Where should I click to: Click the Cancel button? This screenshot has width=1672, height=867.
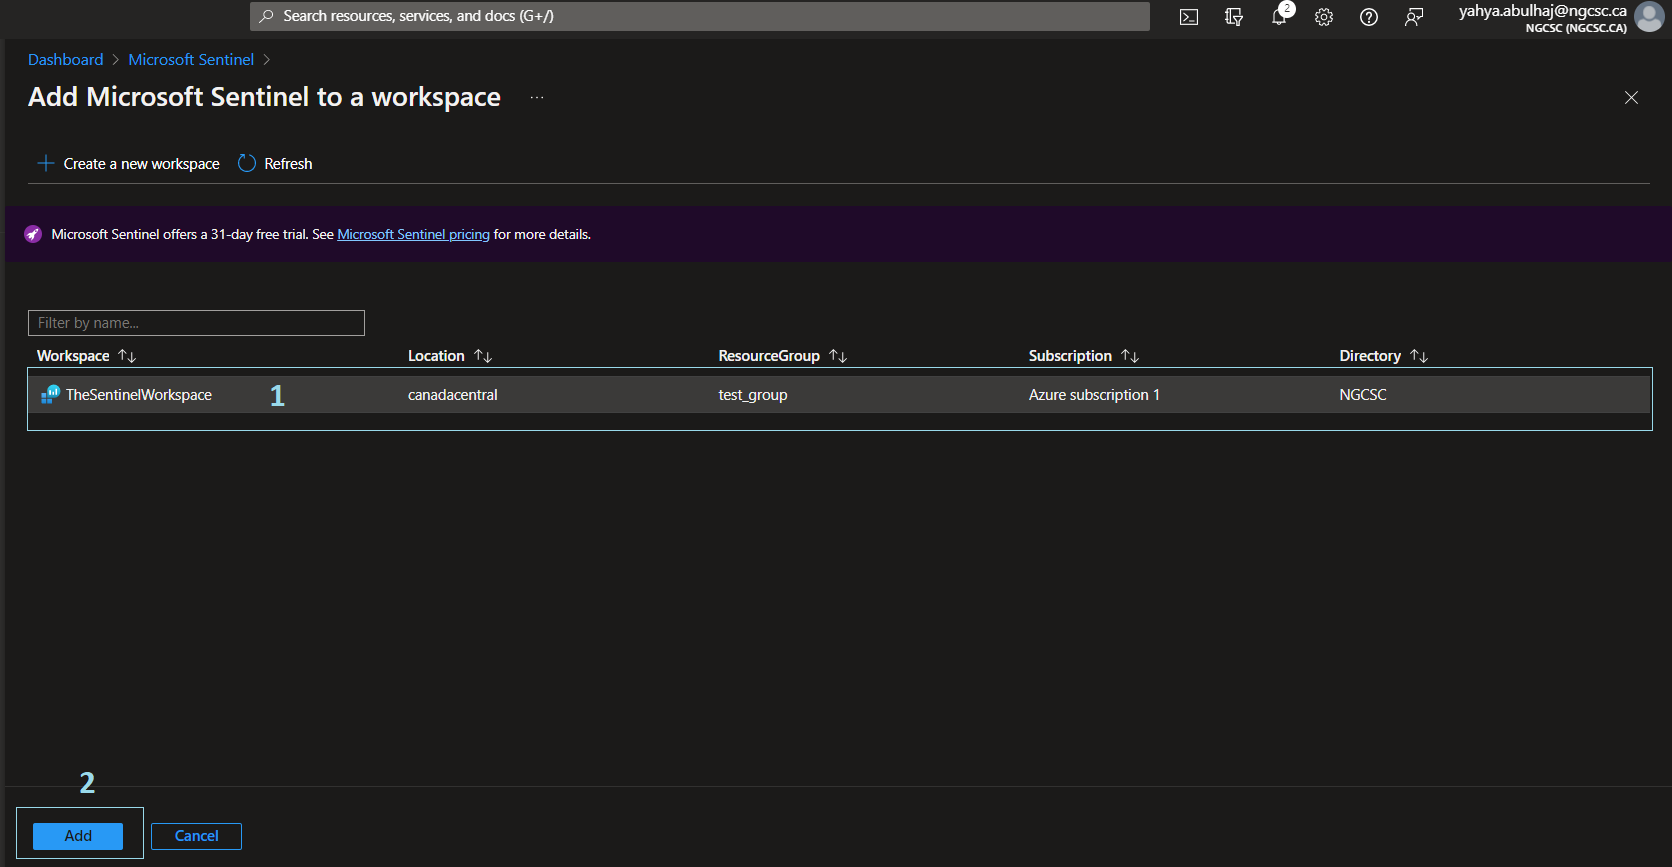tap(196, 836)
